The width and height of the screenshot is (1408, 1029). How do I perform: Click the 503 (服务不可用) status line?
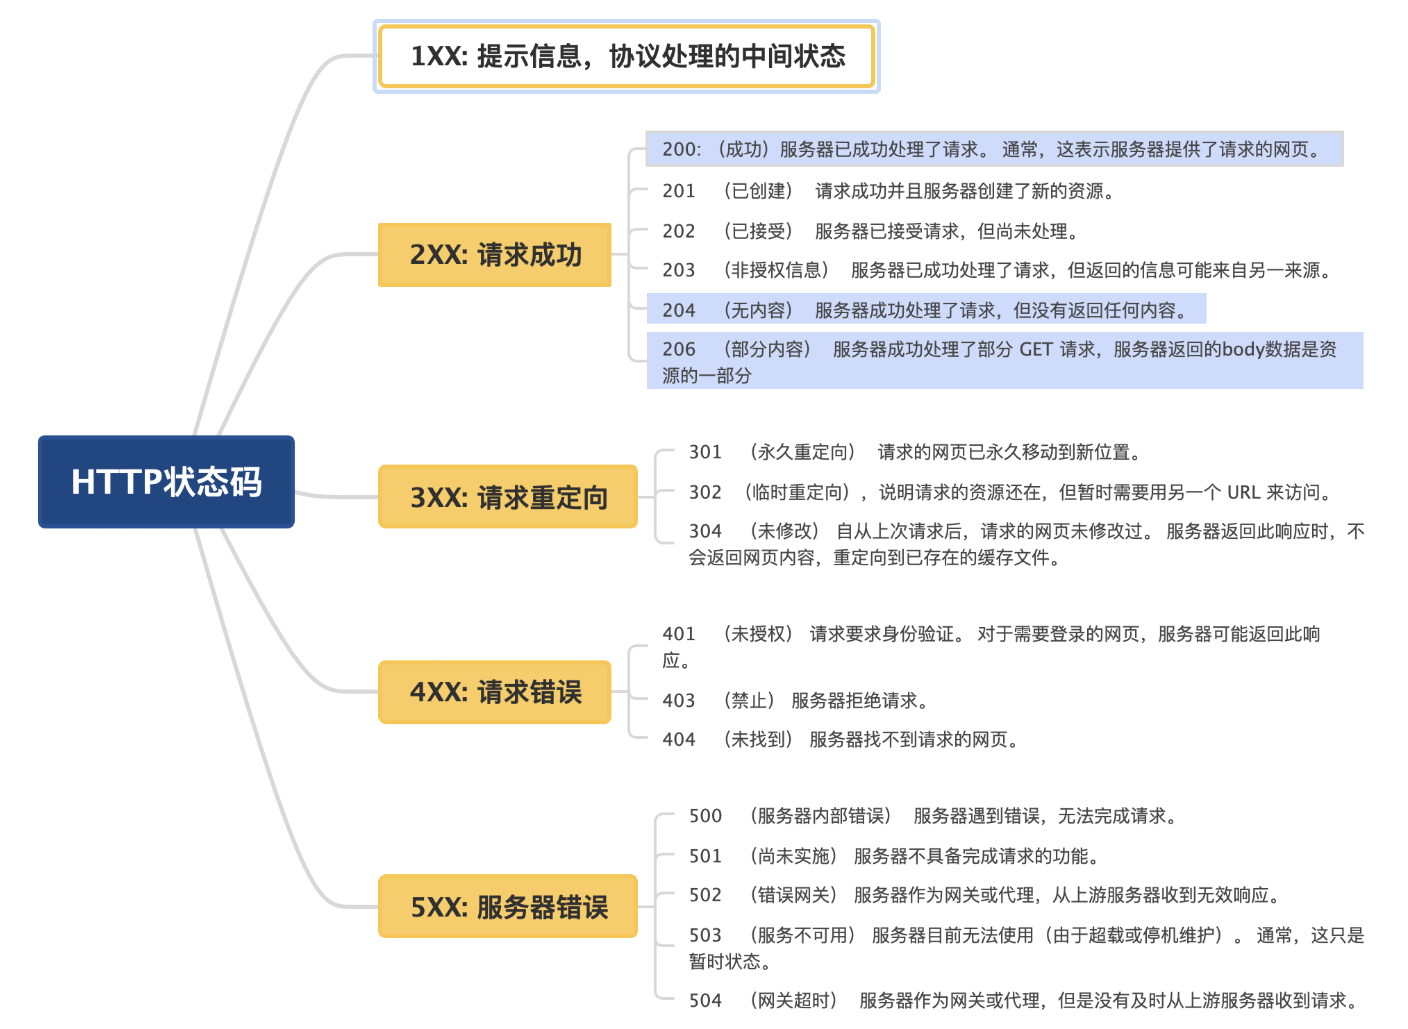(1026, 948)
